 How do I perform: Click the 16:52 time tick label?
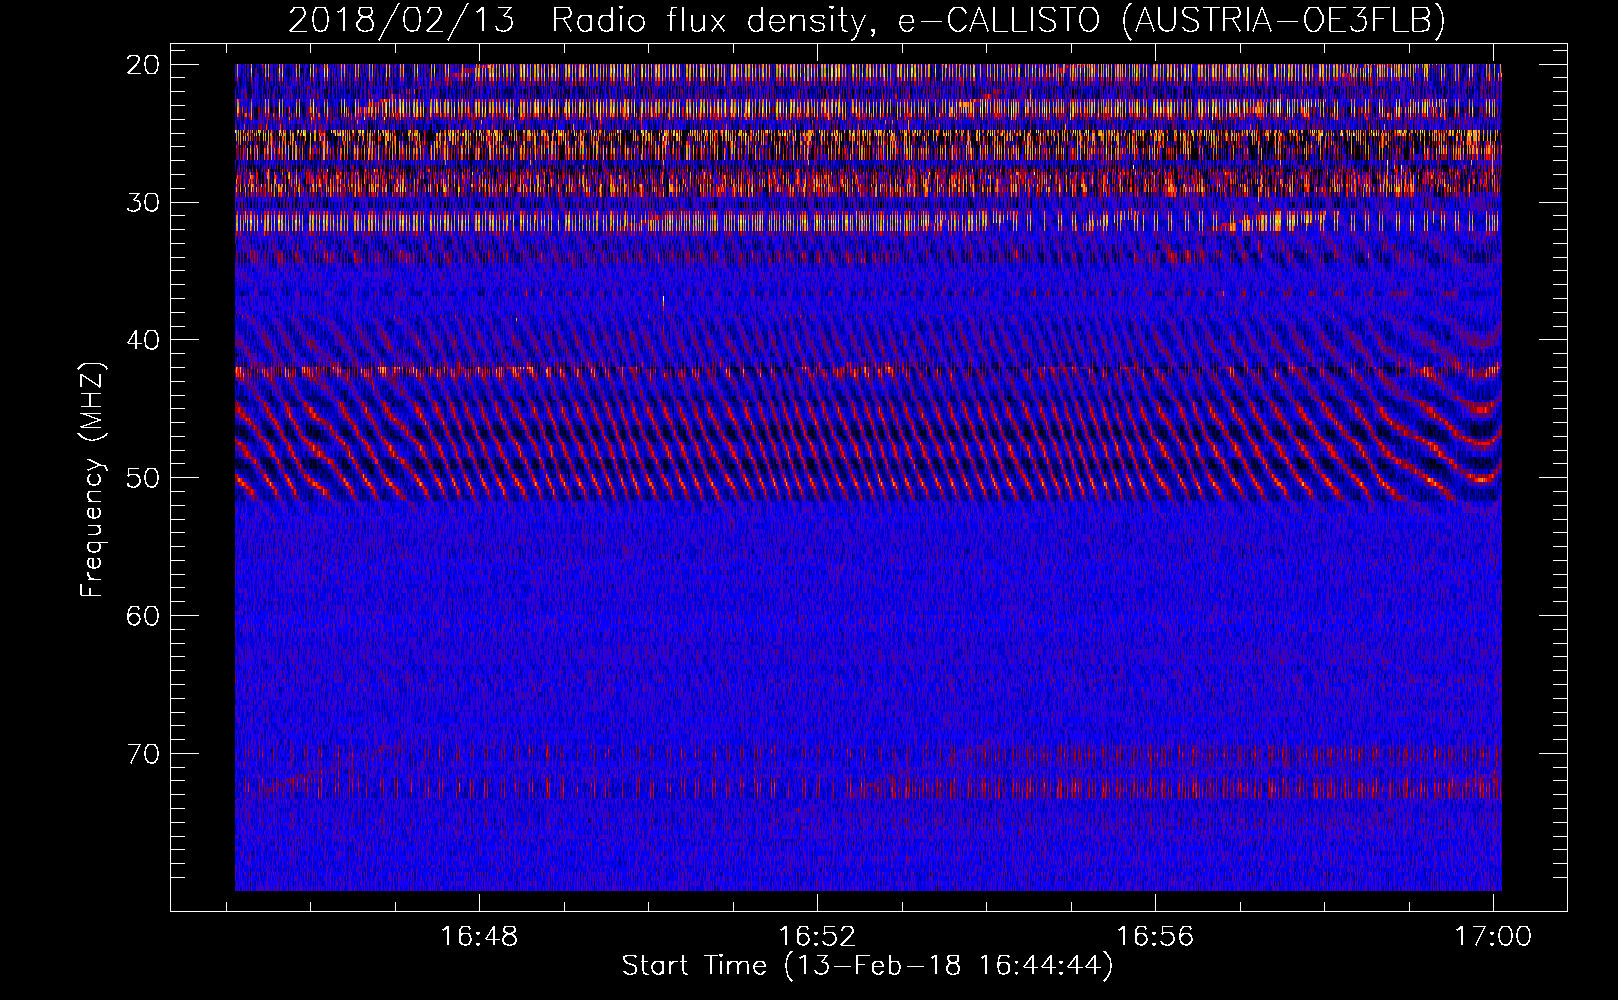817,937
